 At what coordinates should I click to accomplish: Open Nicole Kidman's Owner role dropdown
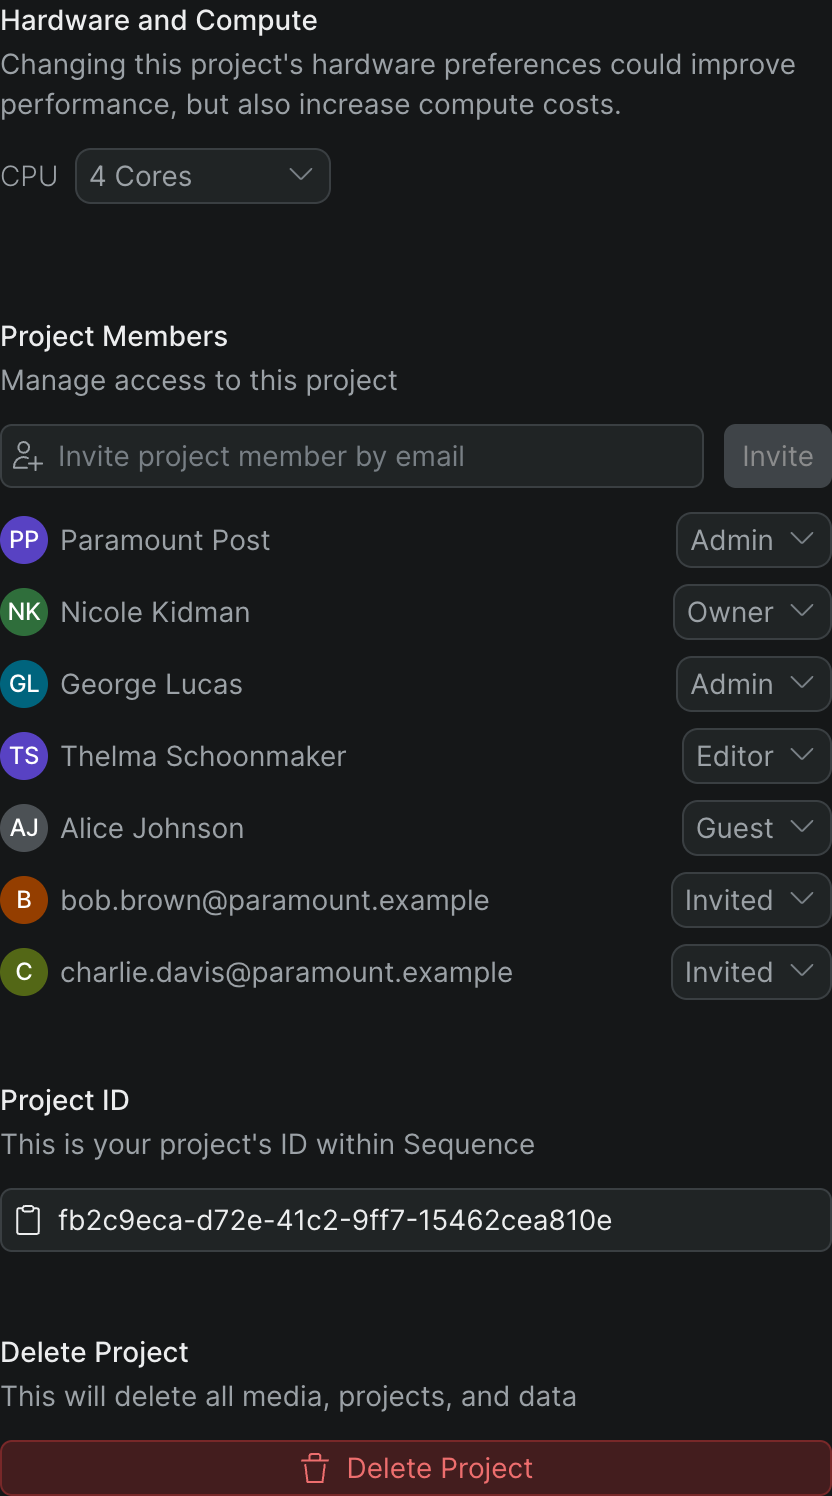[752, 612]
